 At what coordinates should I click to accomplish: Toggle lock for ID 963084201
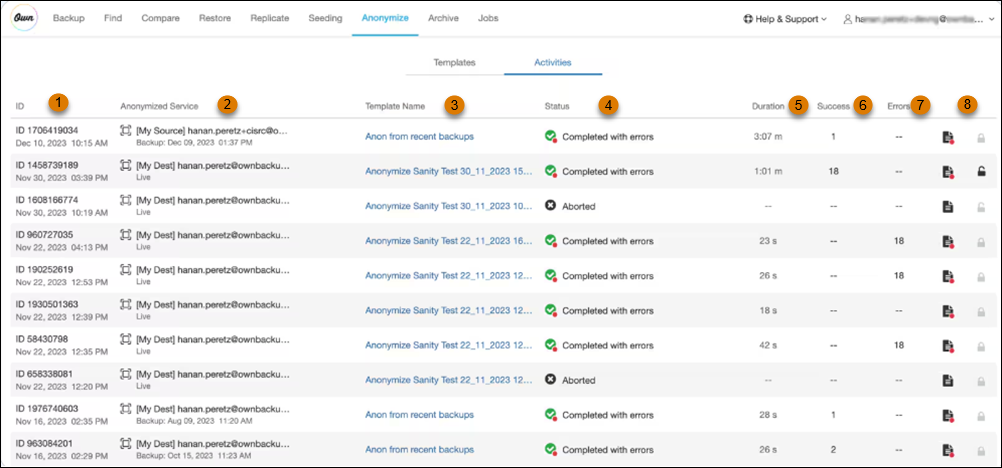coord(981,450)
